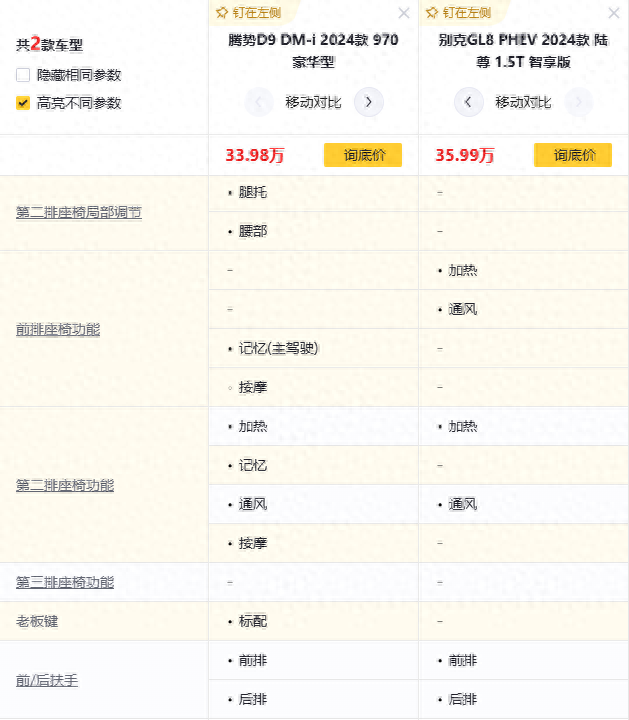
Task: Click 移动对比 label under 腾势D9
Action: point(313,102)
